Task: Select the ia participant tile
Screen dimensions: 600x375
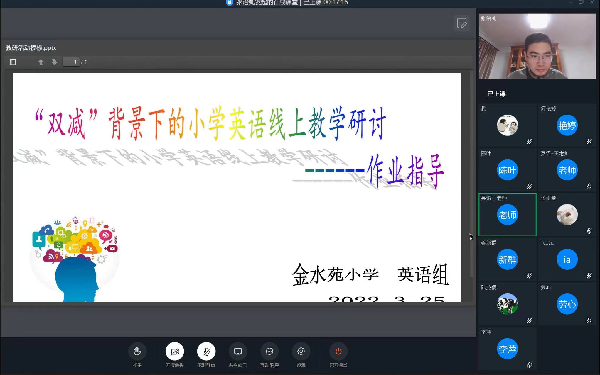Action: click(x=567, y=259)
